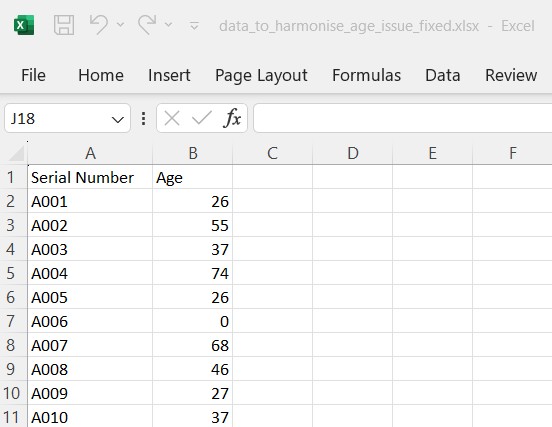Switch to the Formulas ribbon tab
Screen dimensions: 552x427
coord(366,75)
